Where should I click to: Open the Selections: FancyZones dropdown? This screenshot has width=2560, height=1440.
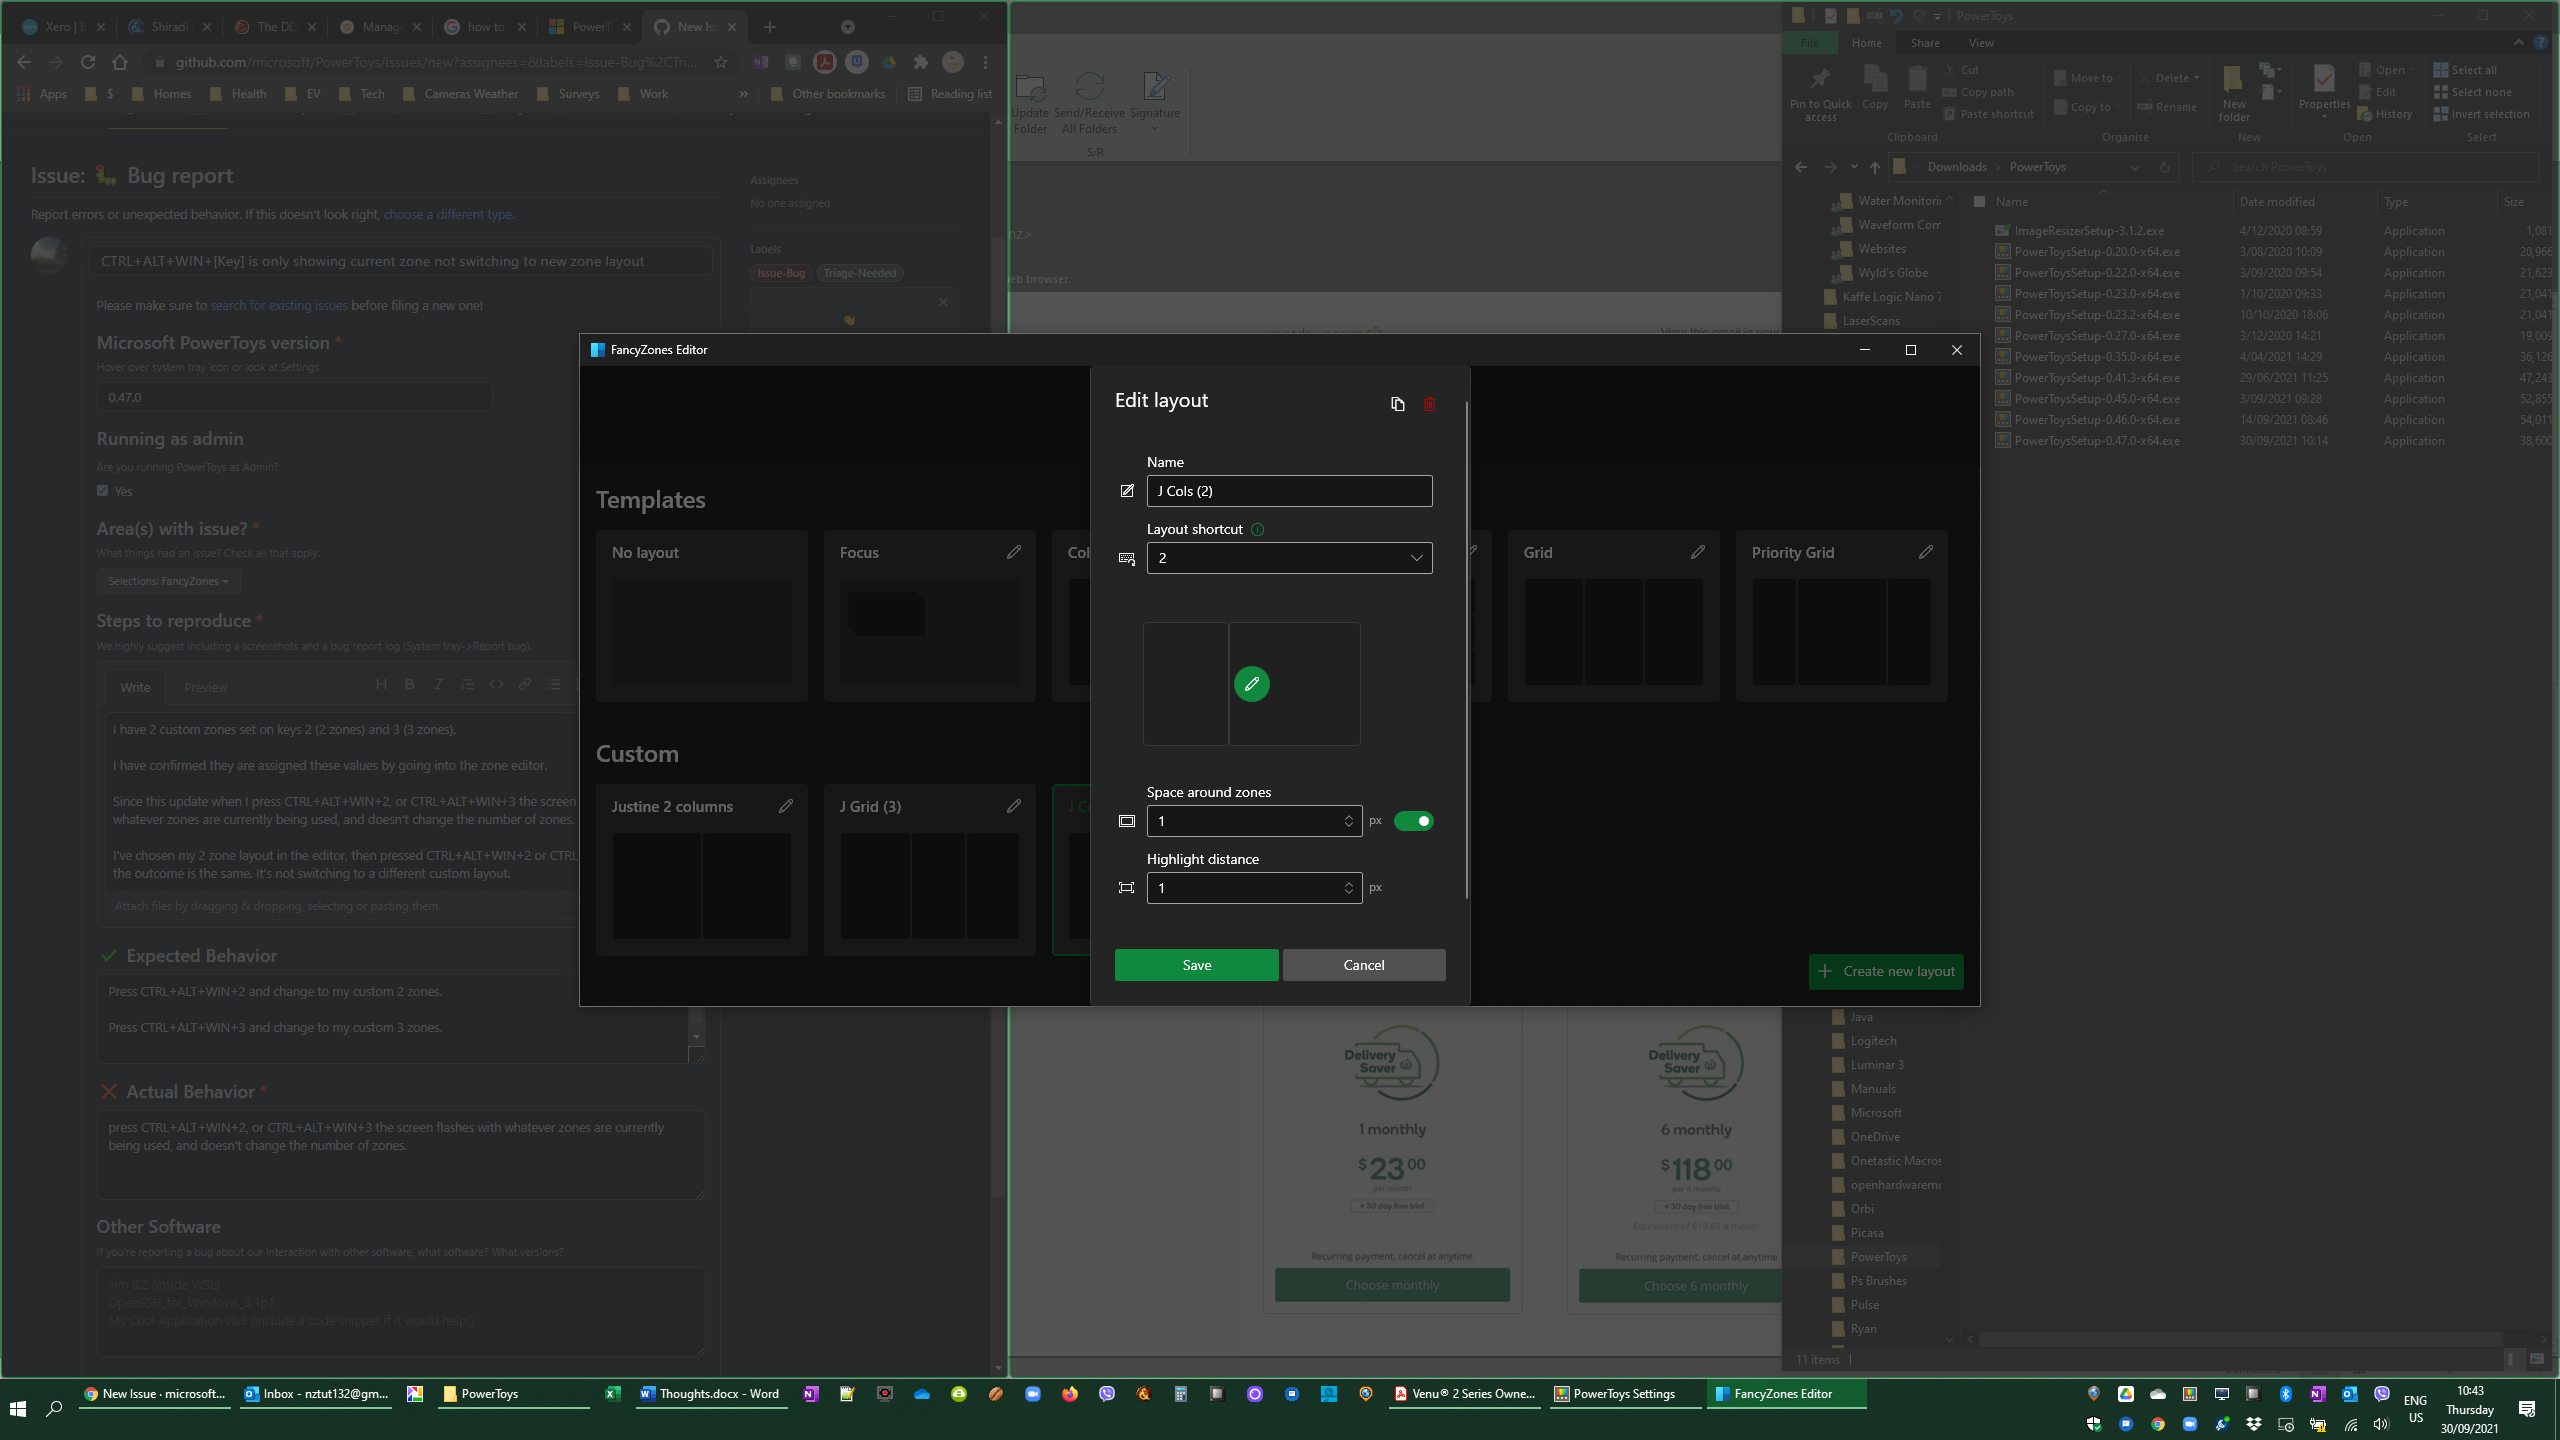pyautogui.click(x=167, y=580)
